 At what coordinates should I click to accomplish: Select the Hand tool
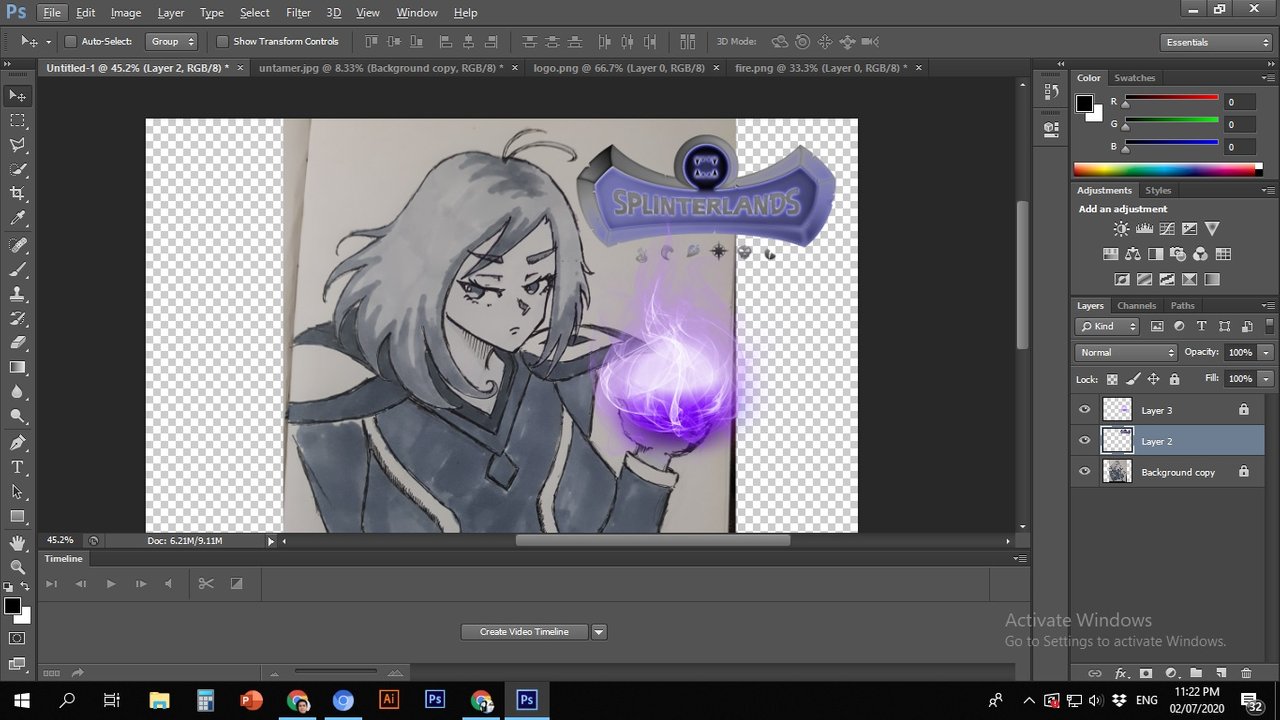[18, 543]
